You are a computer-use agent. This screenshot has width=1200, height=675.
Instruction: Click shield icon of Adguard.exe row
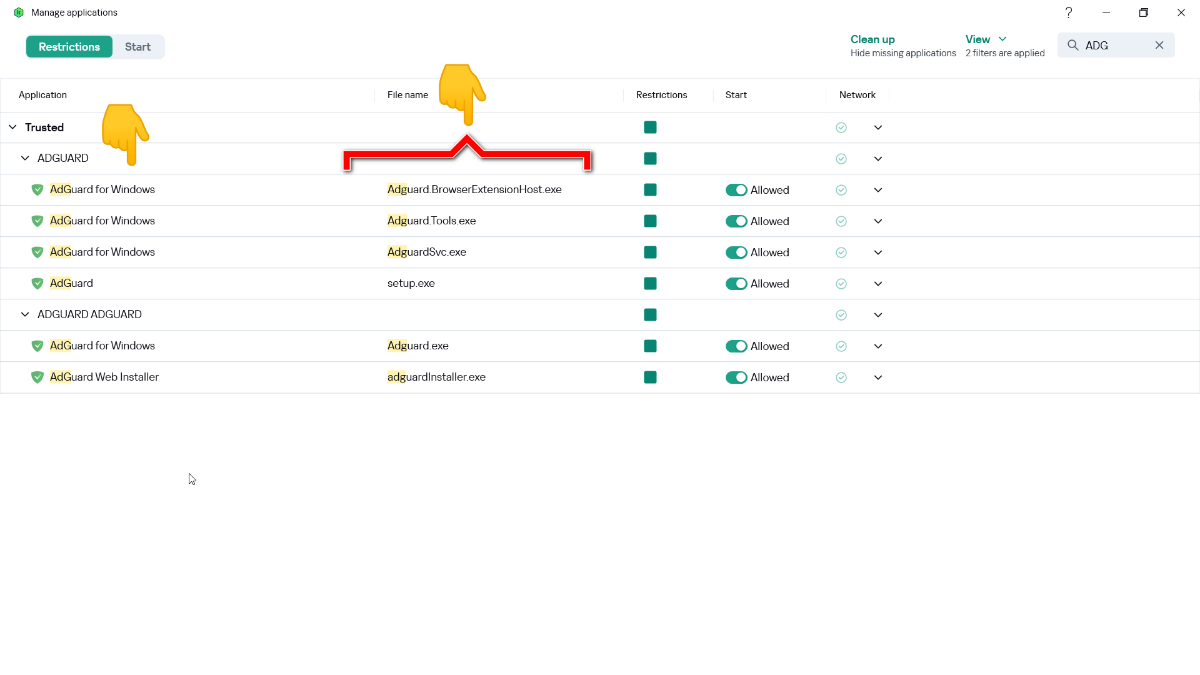pyautogui.click(x=38, y=346)
